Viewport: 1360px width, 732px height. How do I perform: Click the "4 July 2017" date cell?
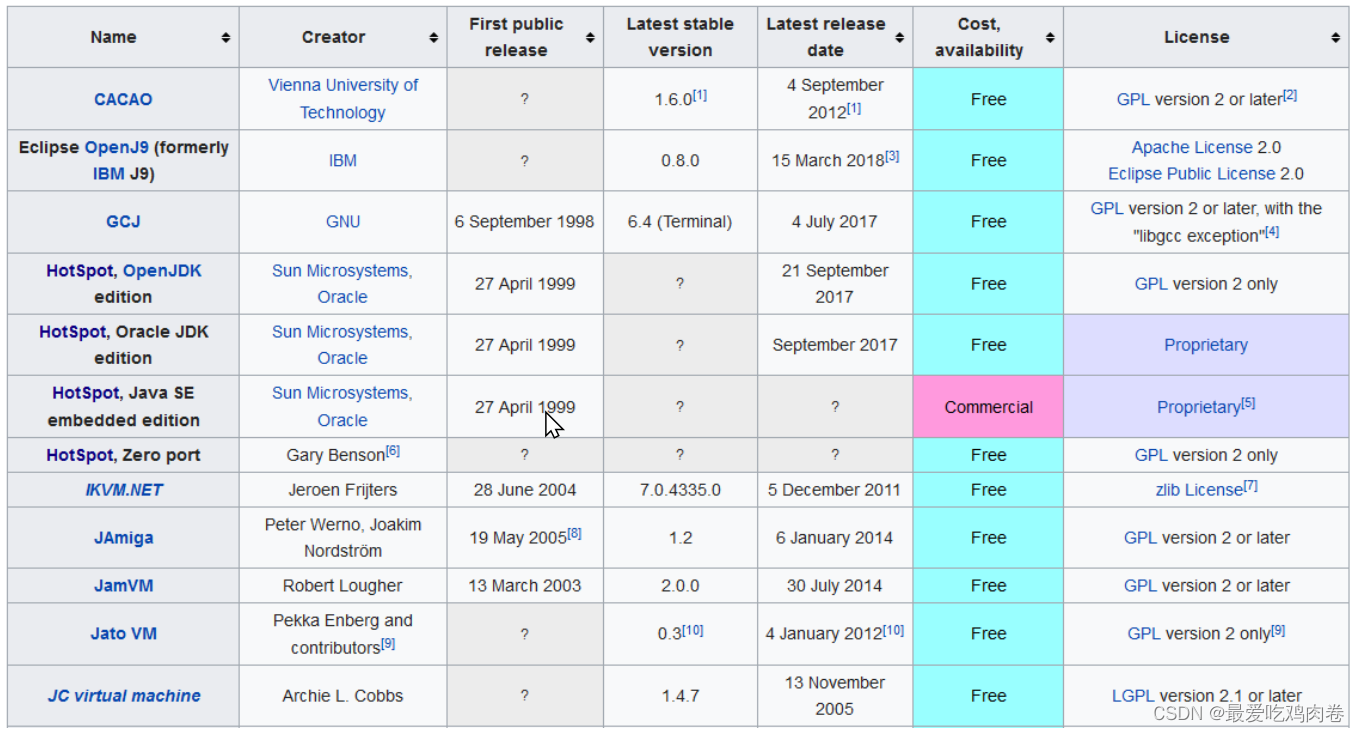pos(835,221)
